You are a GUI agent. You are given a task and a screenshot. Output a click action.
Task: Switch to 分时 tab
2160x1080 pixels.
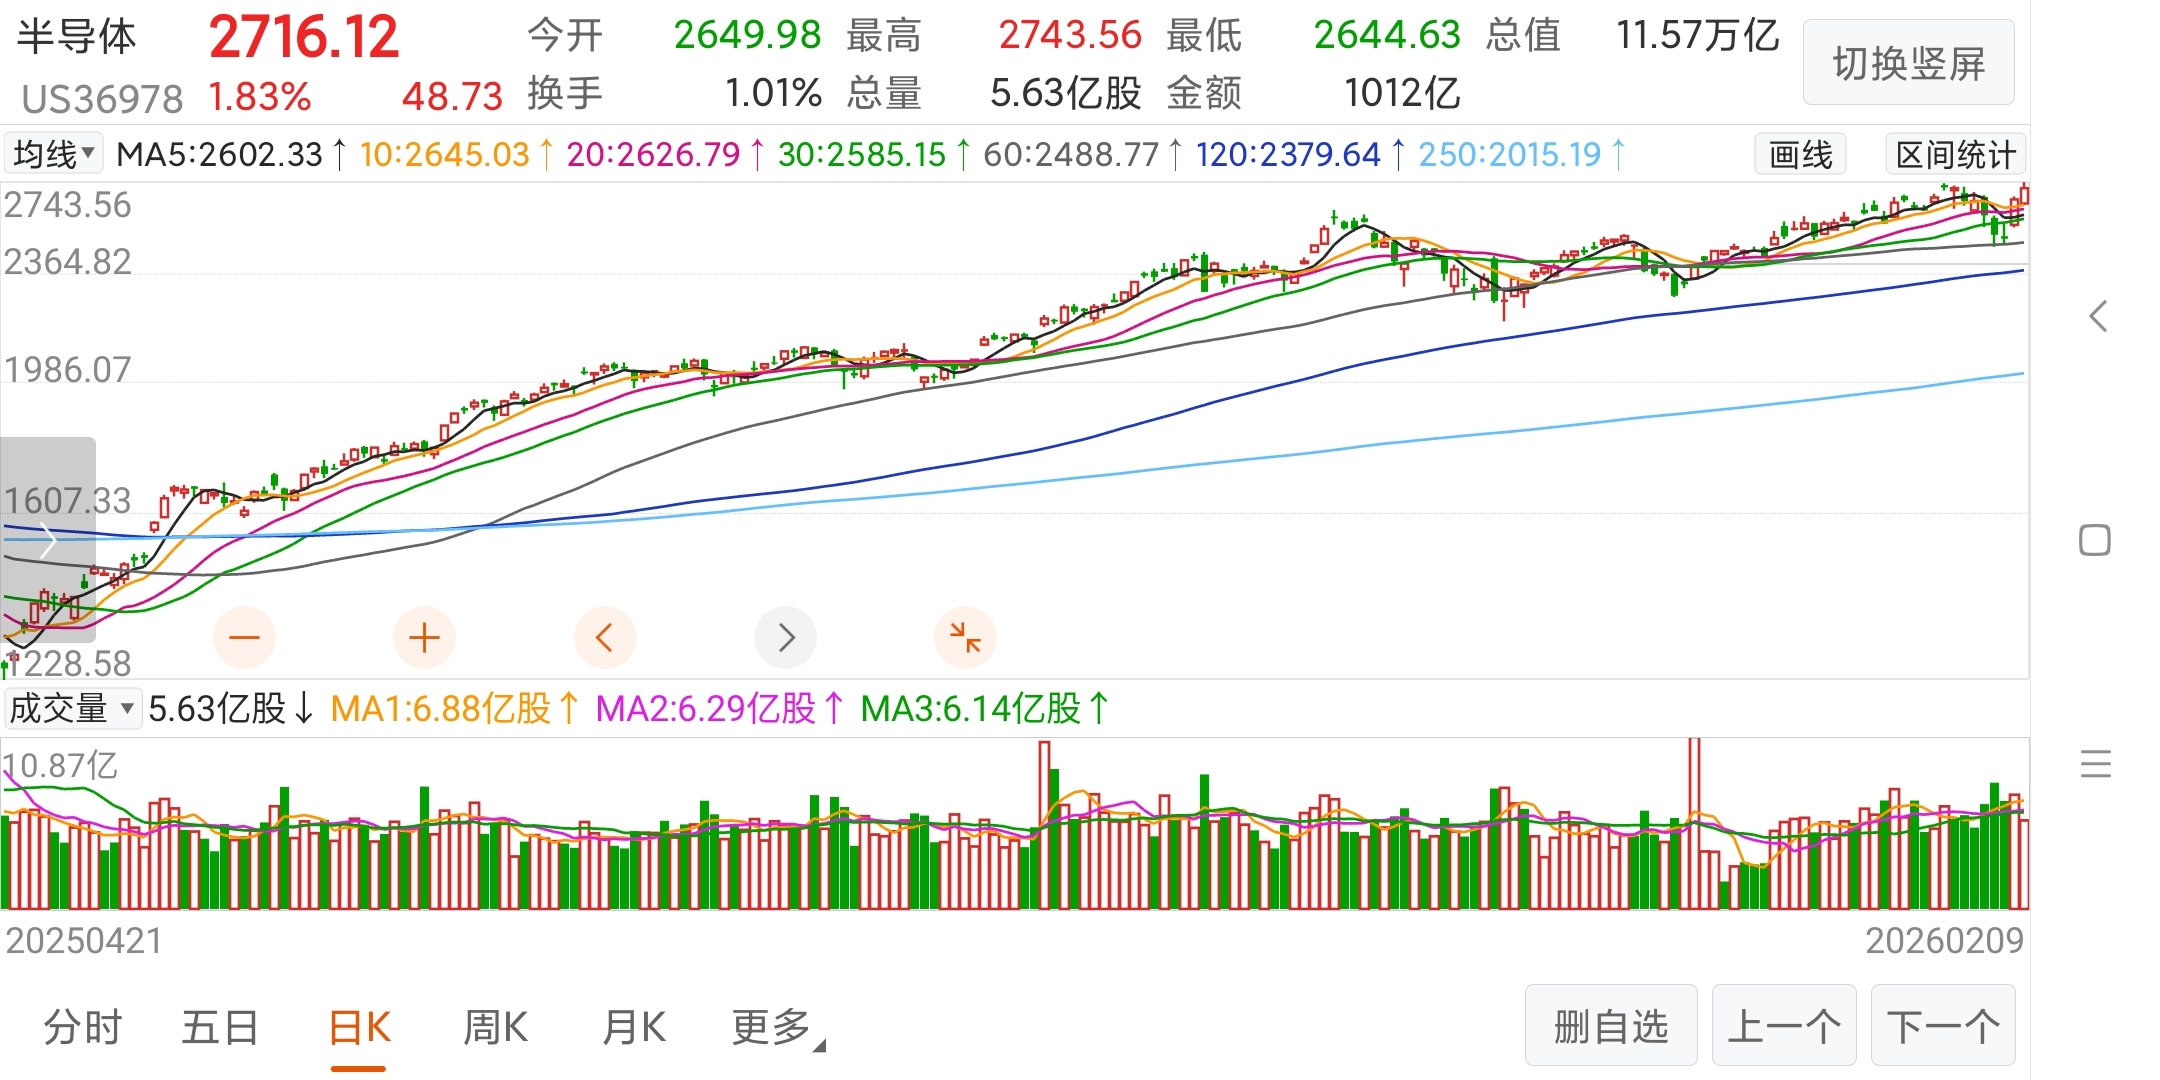pyautogui.click(x=82, y=1027)
